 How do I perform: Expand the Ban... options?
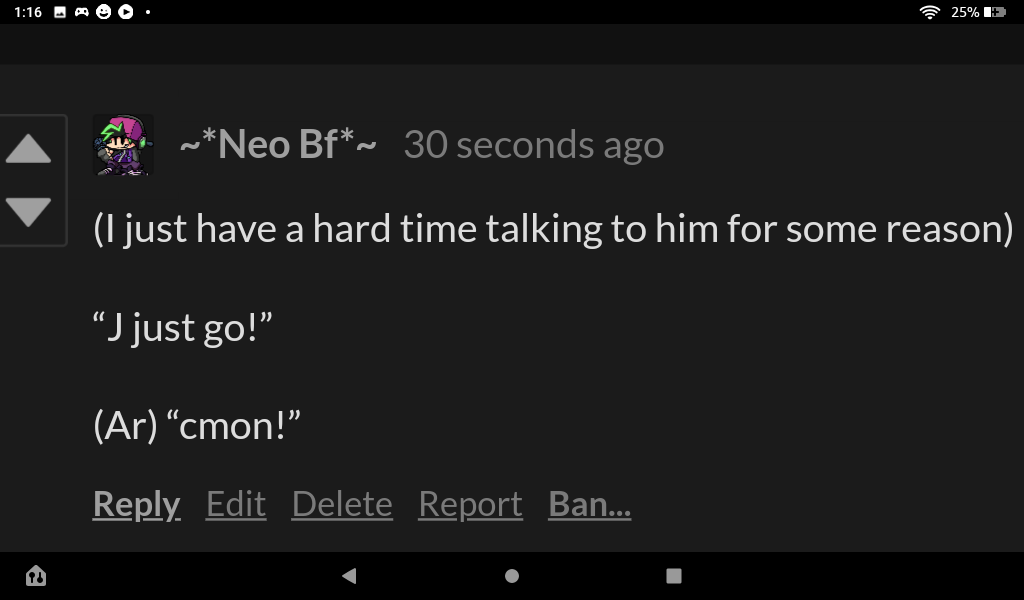pyautogui.click(x=590, y=504)
